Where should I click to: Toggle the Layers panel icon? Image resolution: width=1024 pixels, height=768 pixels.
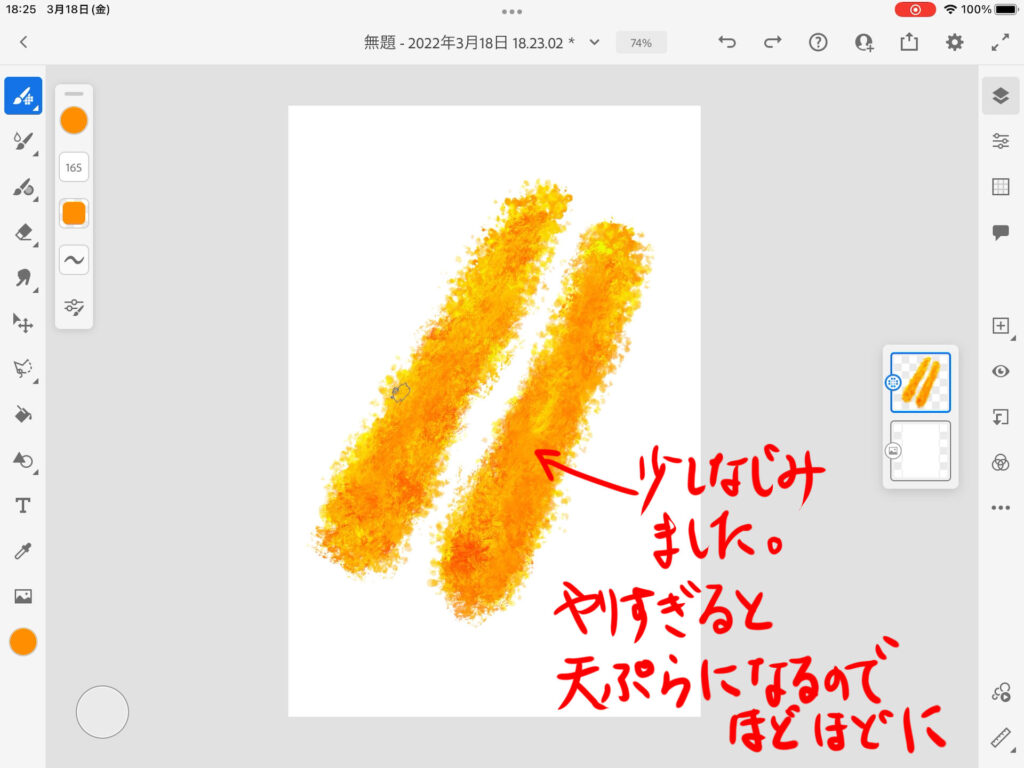[x=1000, y=96]
